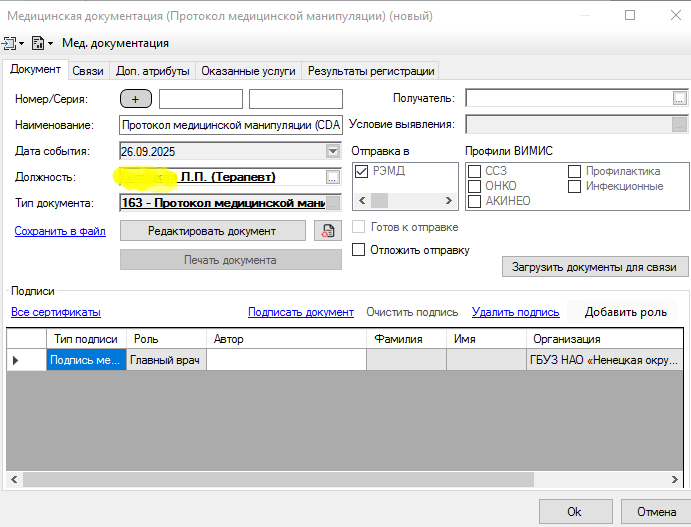Click the row indicator arrow in signatures grid
Screen dimensions: 691x527
(15, 360)
